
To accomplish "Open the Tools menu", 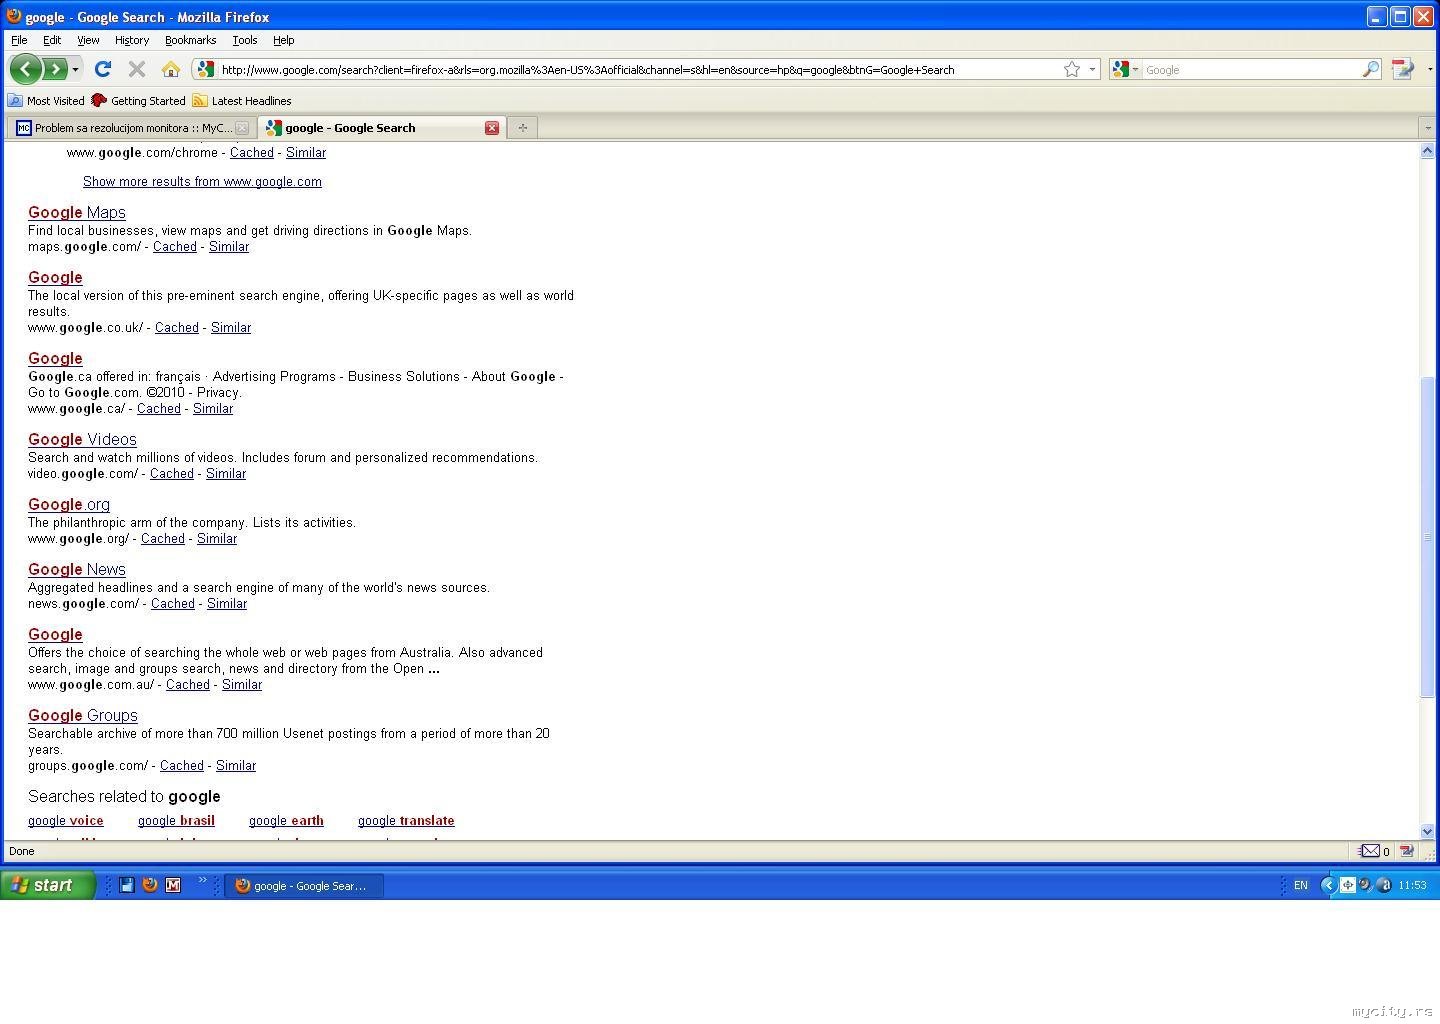I will coord(245,40).
